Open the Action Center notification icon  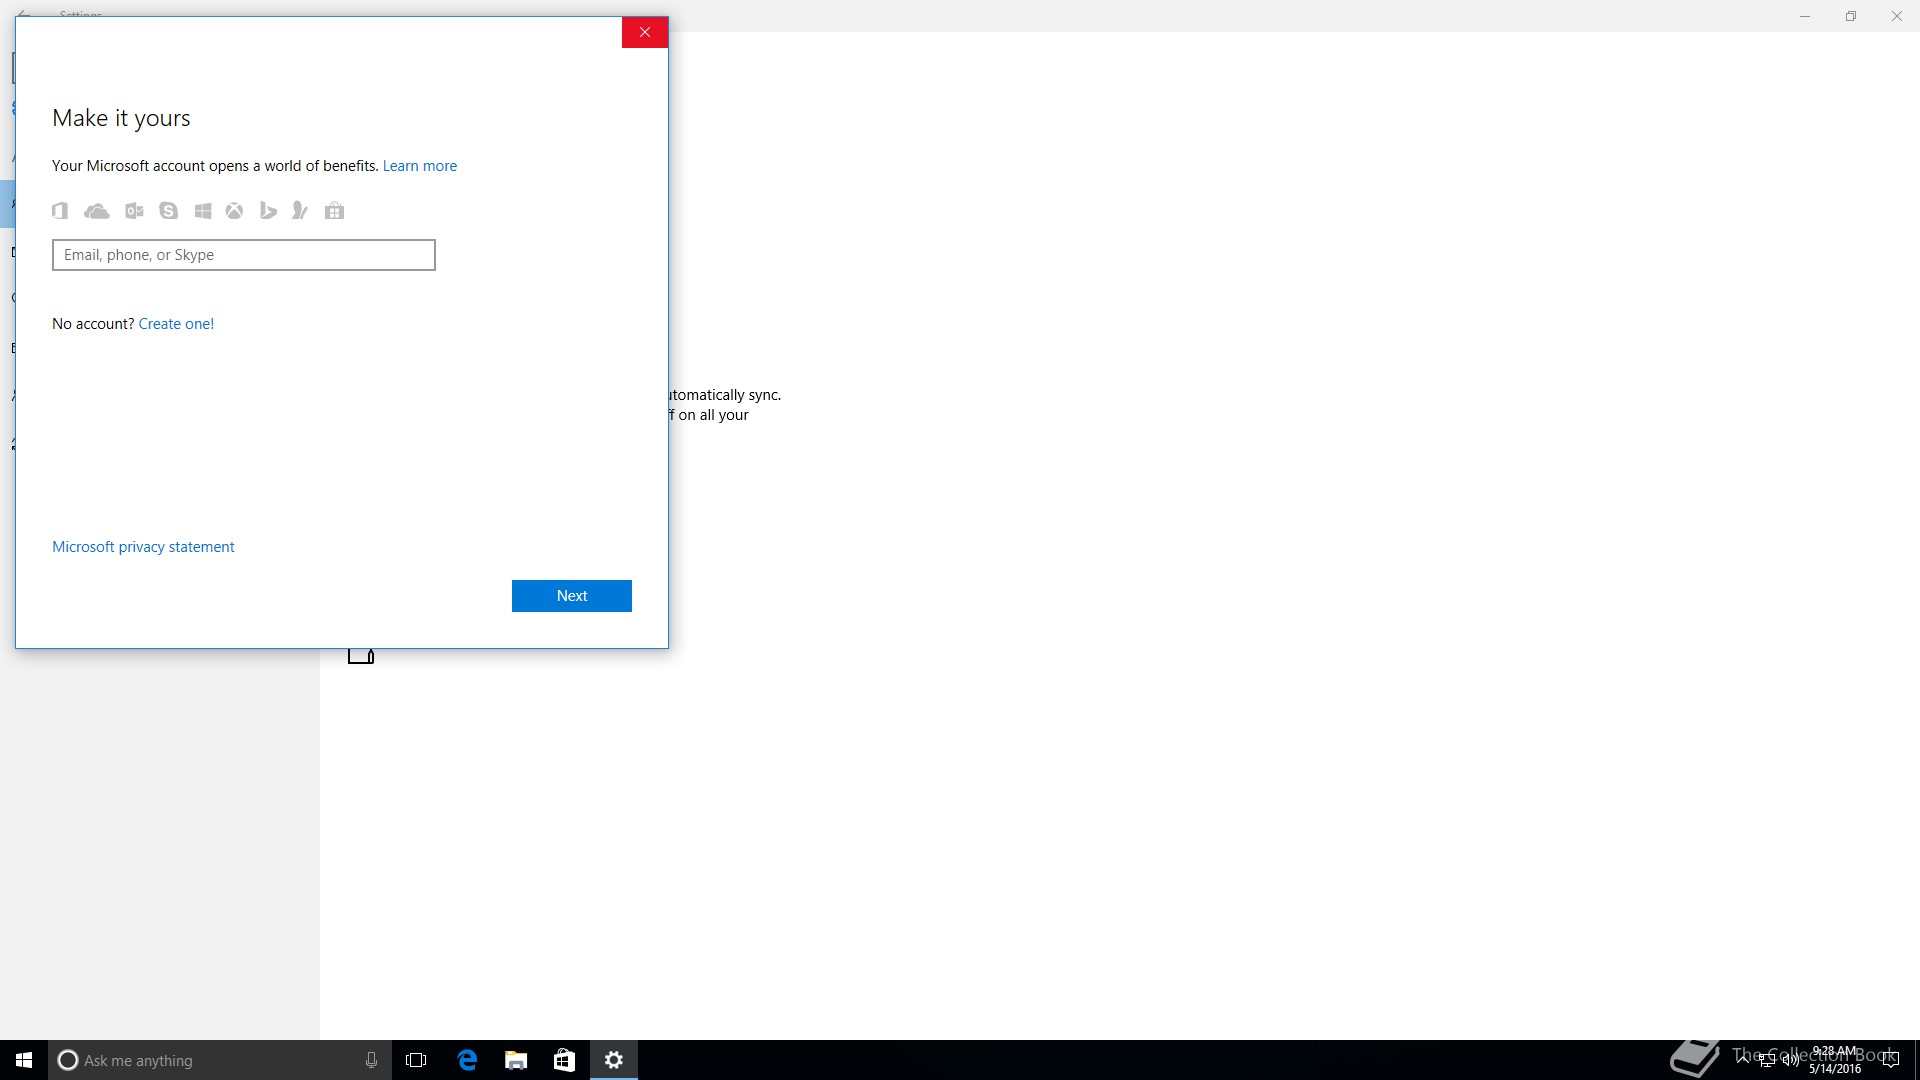tap(1890, 1060)
